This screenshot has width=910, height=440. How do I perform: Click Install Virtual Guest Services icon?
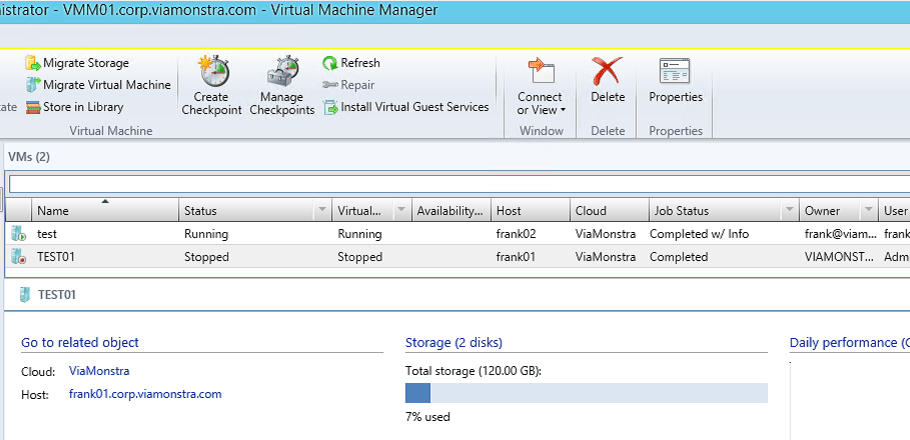pyautogui.click(x=330, y=107)
